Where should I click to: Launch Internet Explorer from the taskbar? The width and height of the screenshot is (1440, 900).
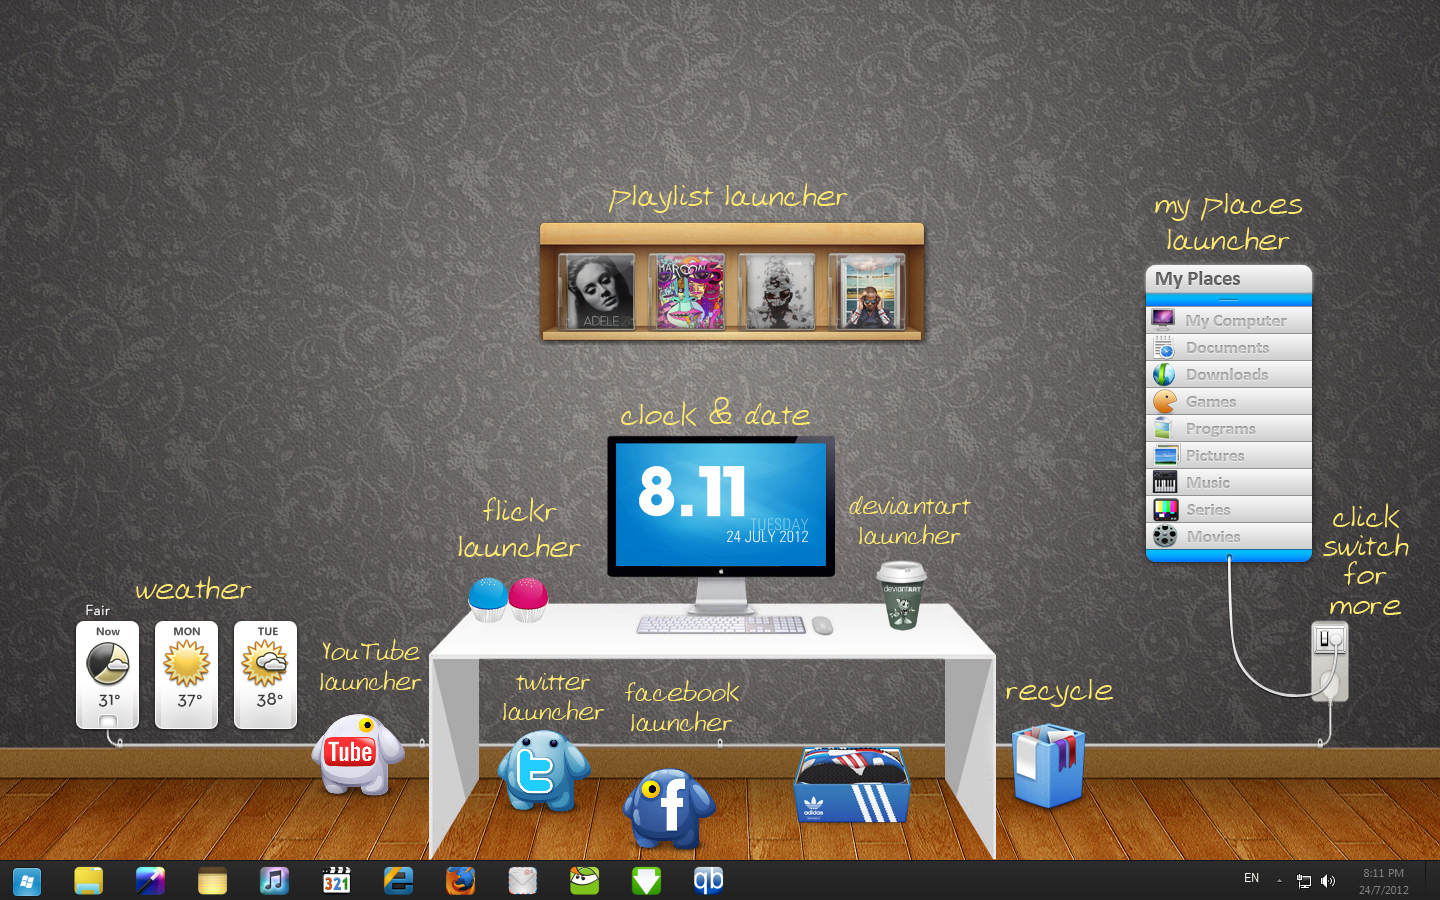click(x=398, y=881)
